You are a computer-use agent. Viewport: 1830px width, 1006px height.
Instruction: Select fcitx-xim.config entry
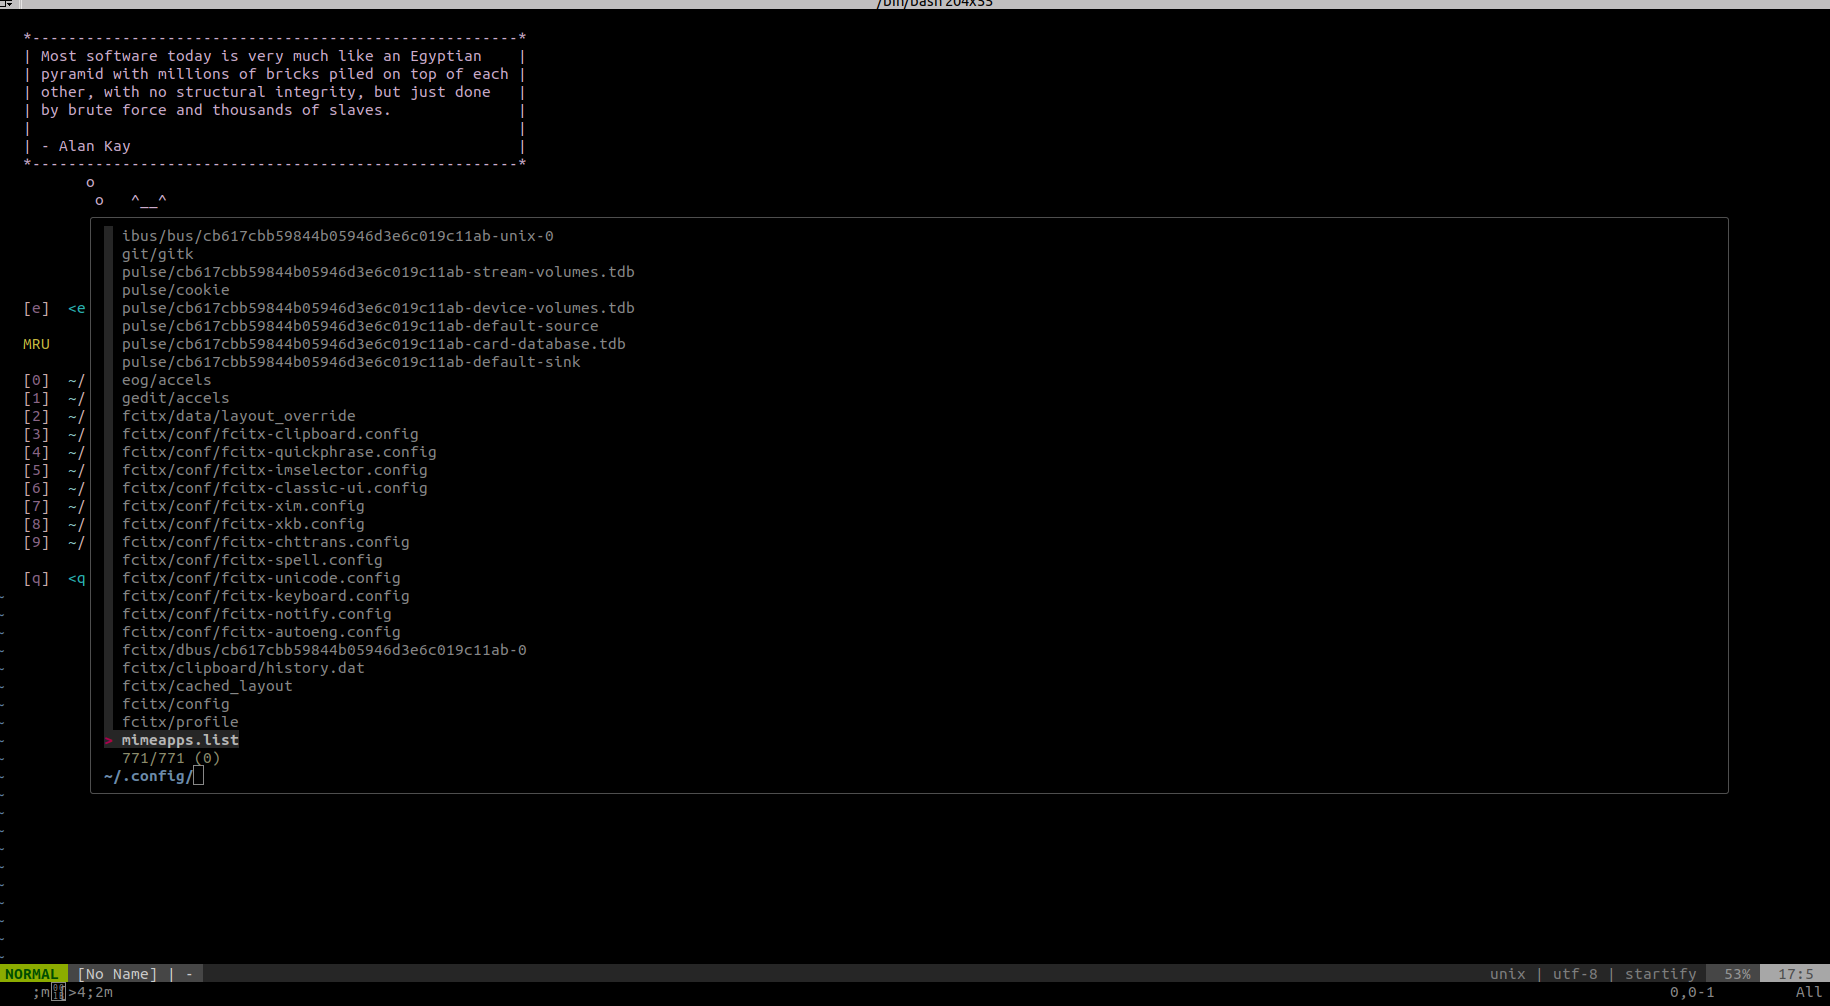point(243,506)
